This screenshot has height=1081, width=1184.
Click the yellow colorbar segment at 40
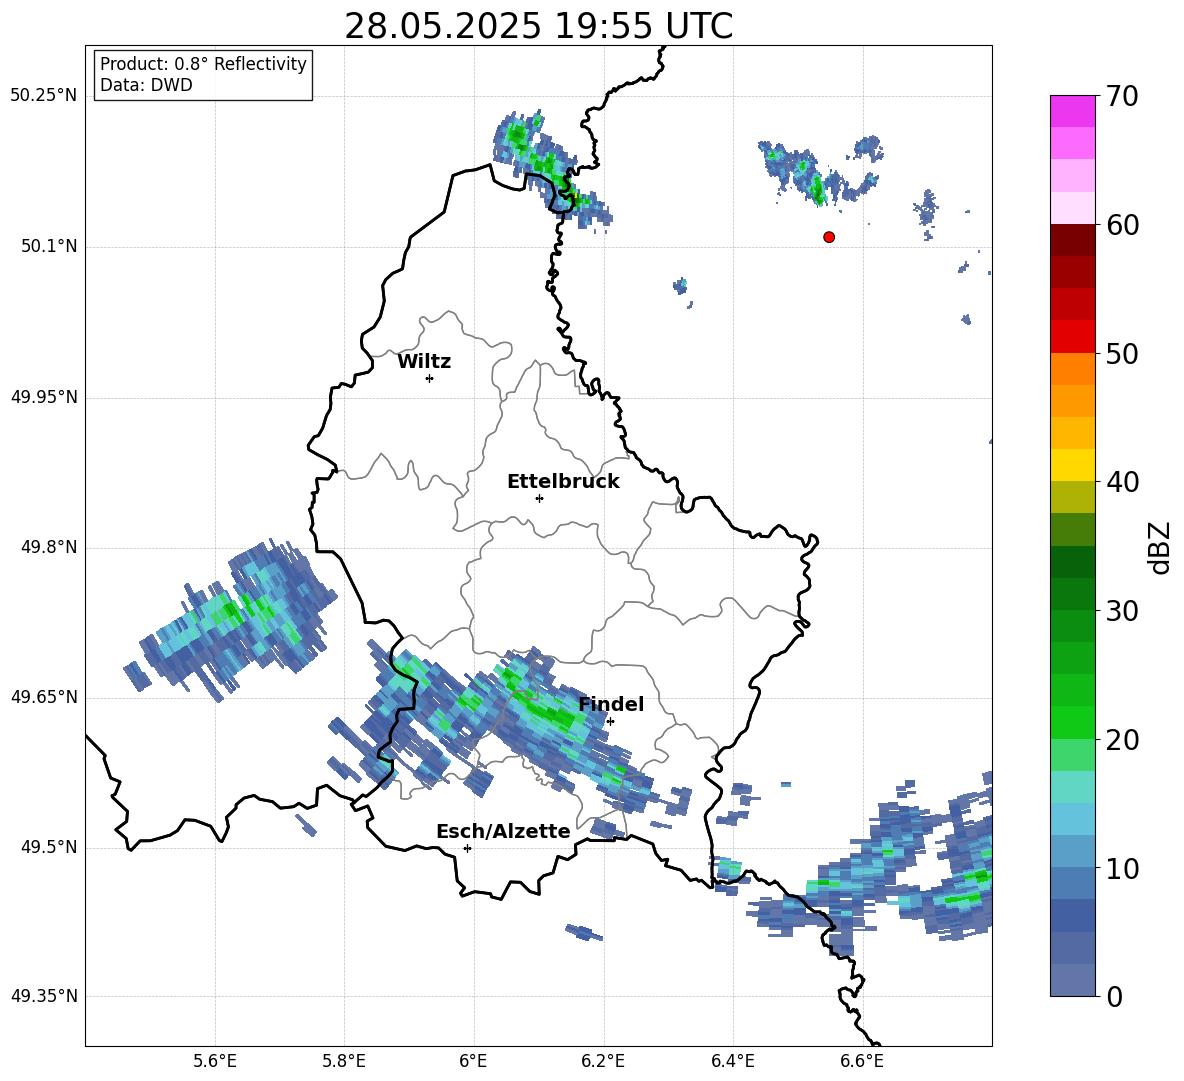pos(1072,465)
